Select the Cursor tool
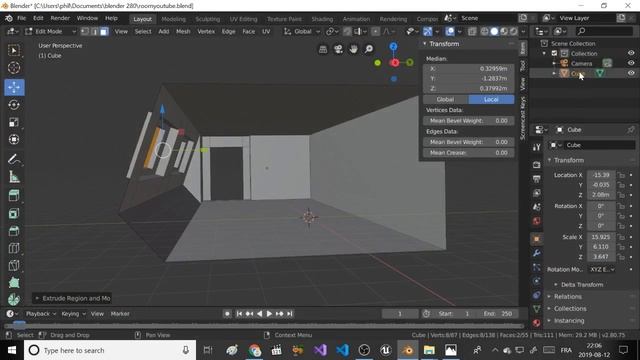The height and width of the screenshot is (360, 640). [x=14, y=68]
